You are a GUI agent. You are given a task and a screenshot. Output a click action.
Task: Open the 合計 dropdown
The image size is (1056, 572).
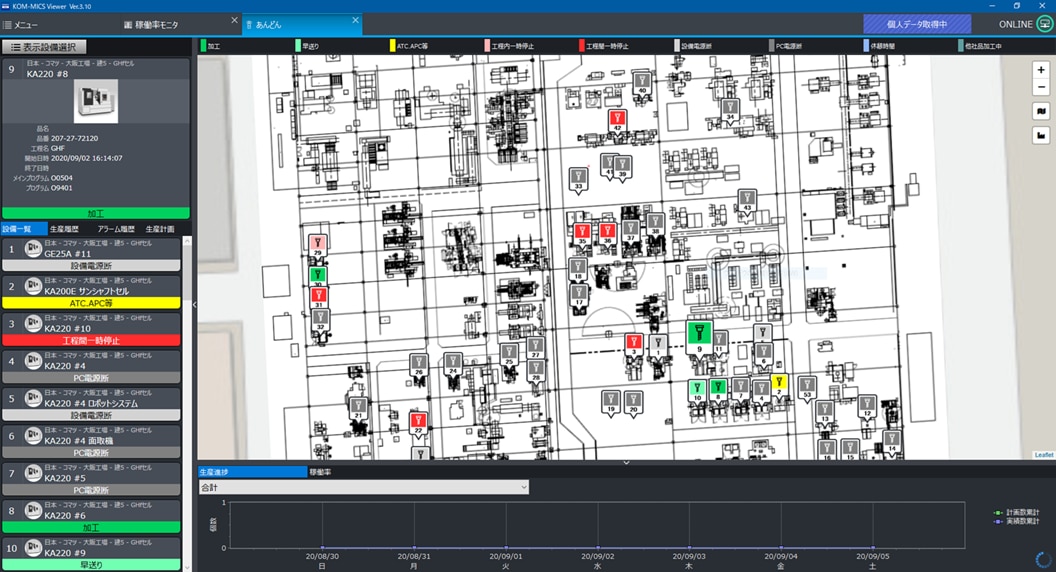(363, 487)
